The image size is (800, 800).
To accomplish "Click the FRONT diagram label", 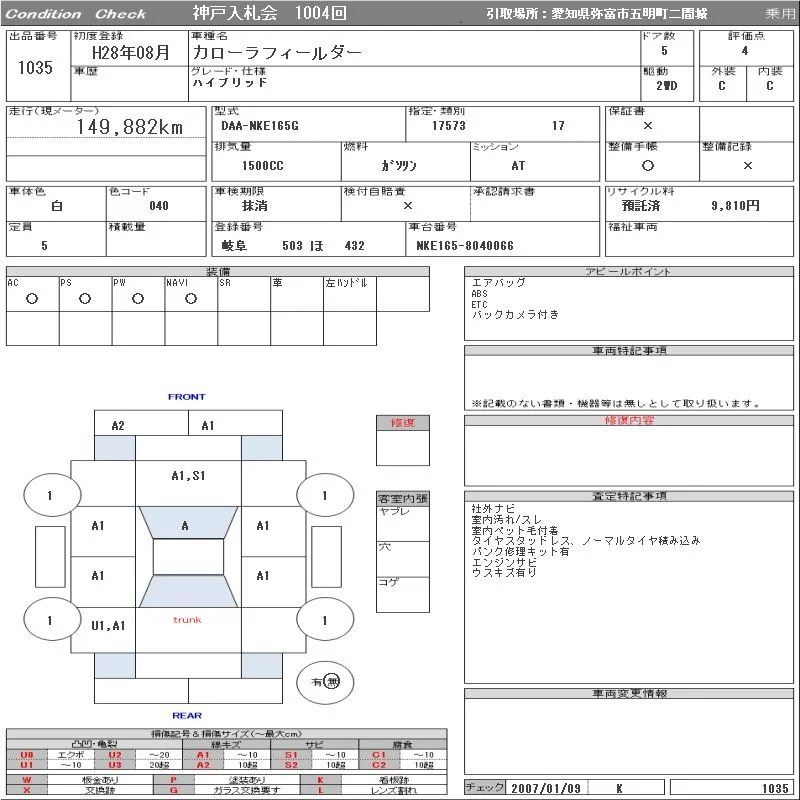I will point(187,396).
